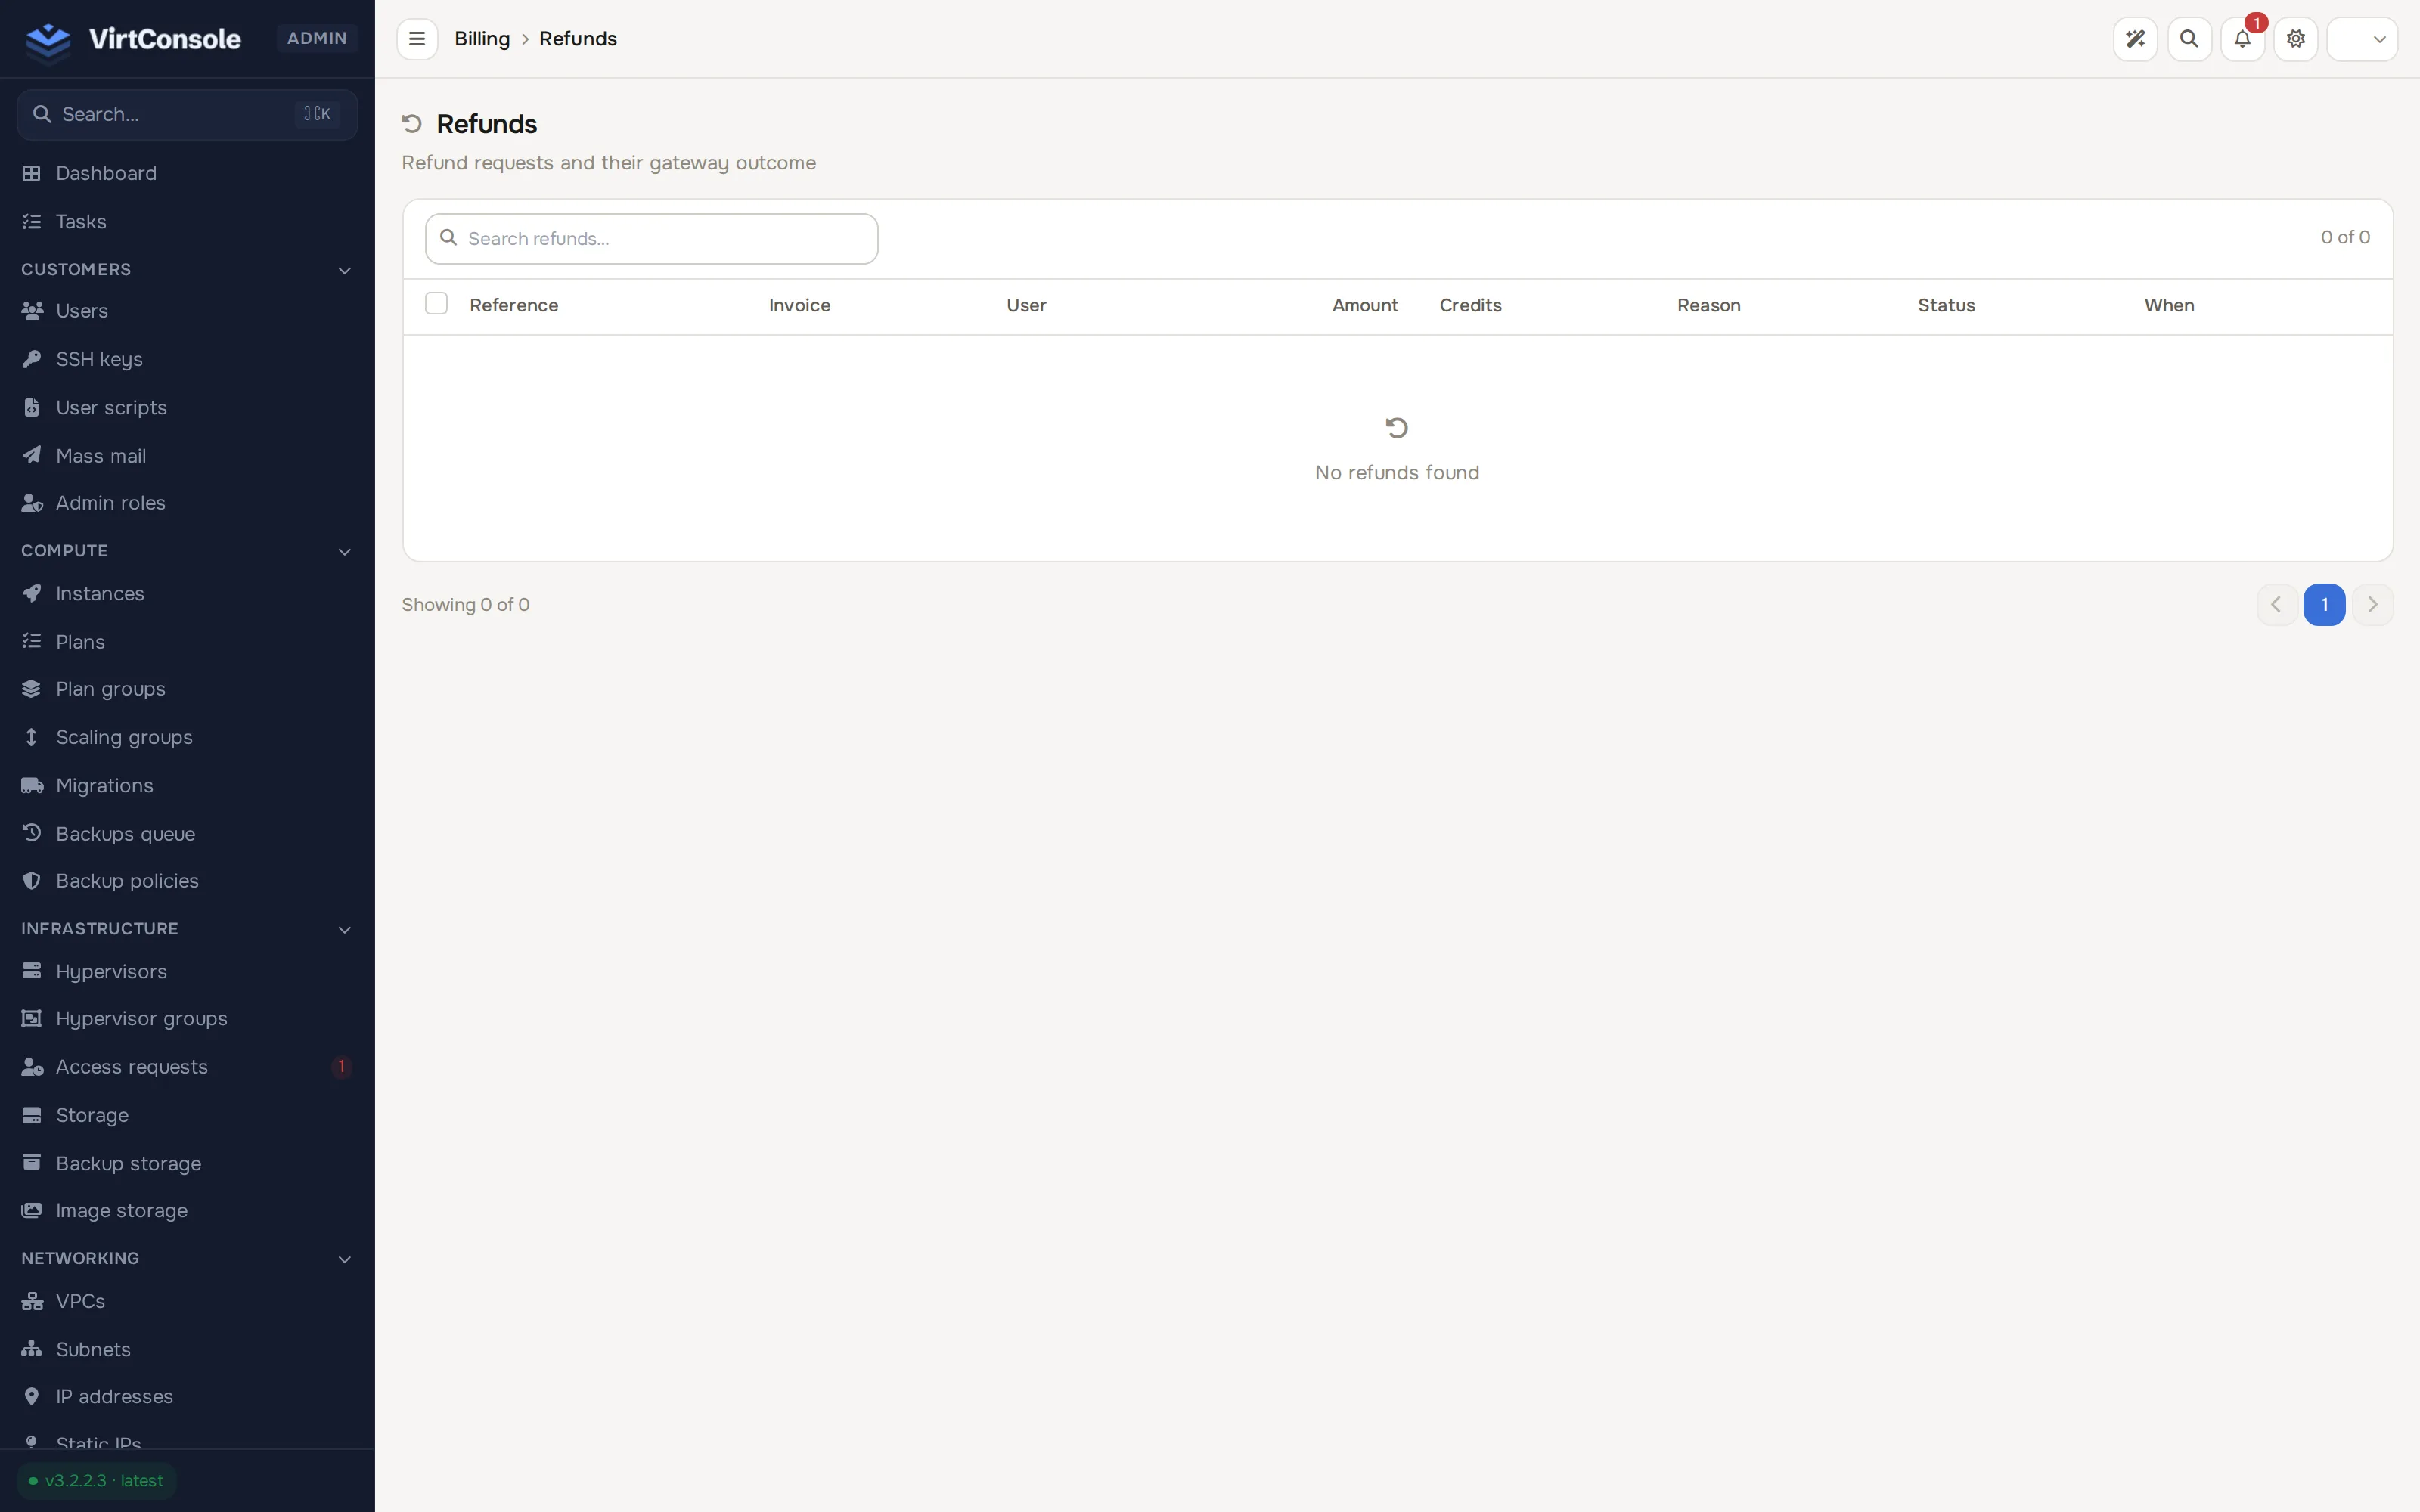Click the Scaling groups arrows icon
The height and width of the screenshot is (1512, 2420).
click(32, 737)
